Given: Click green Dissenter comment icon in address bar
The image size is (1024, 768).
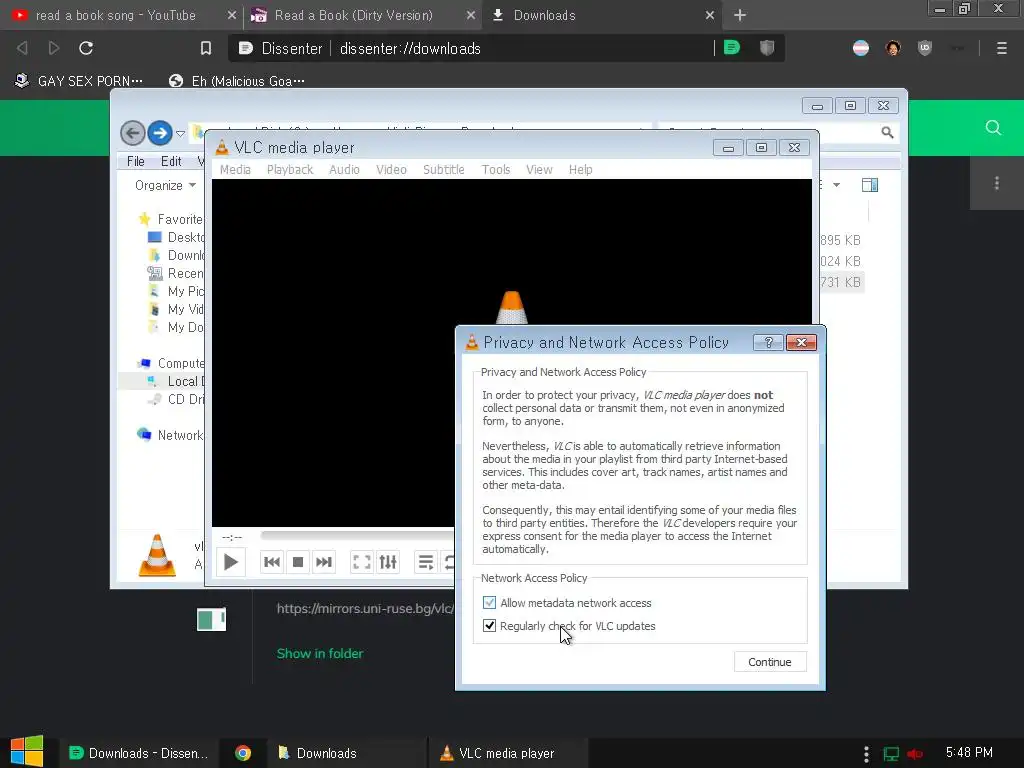Looking at the screenshot, I should point(732,48).
